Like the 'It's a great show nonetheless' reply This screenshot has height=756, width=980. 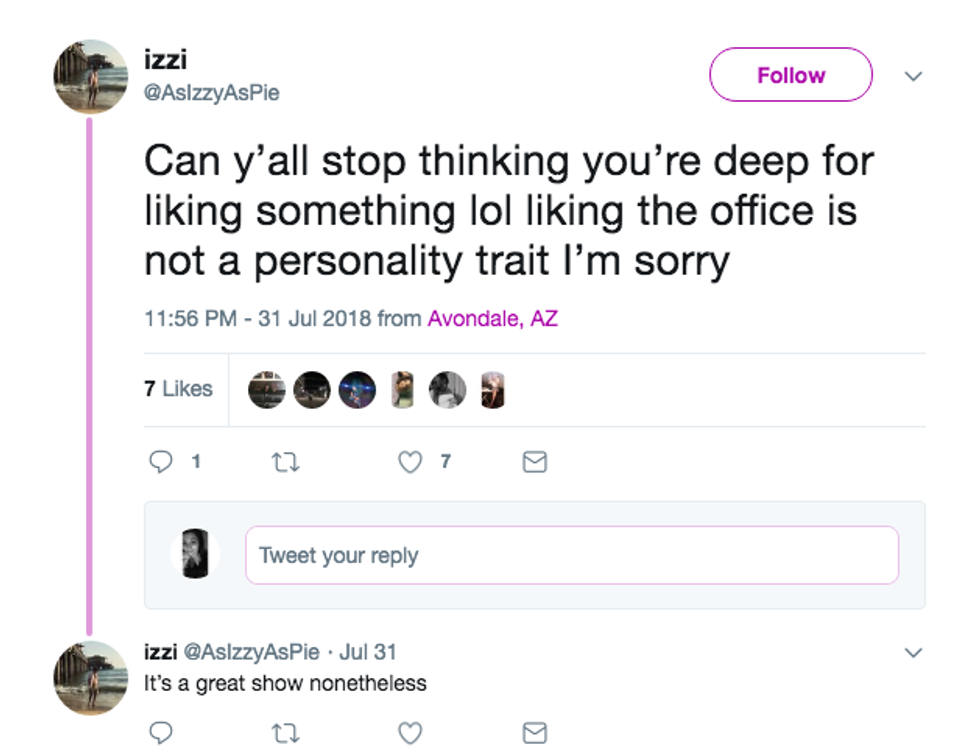(410, 733)
